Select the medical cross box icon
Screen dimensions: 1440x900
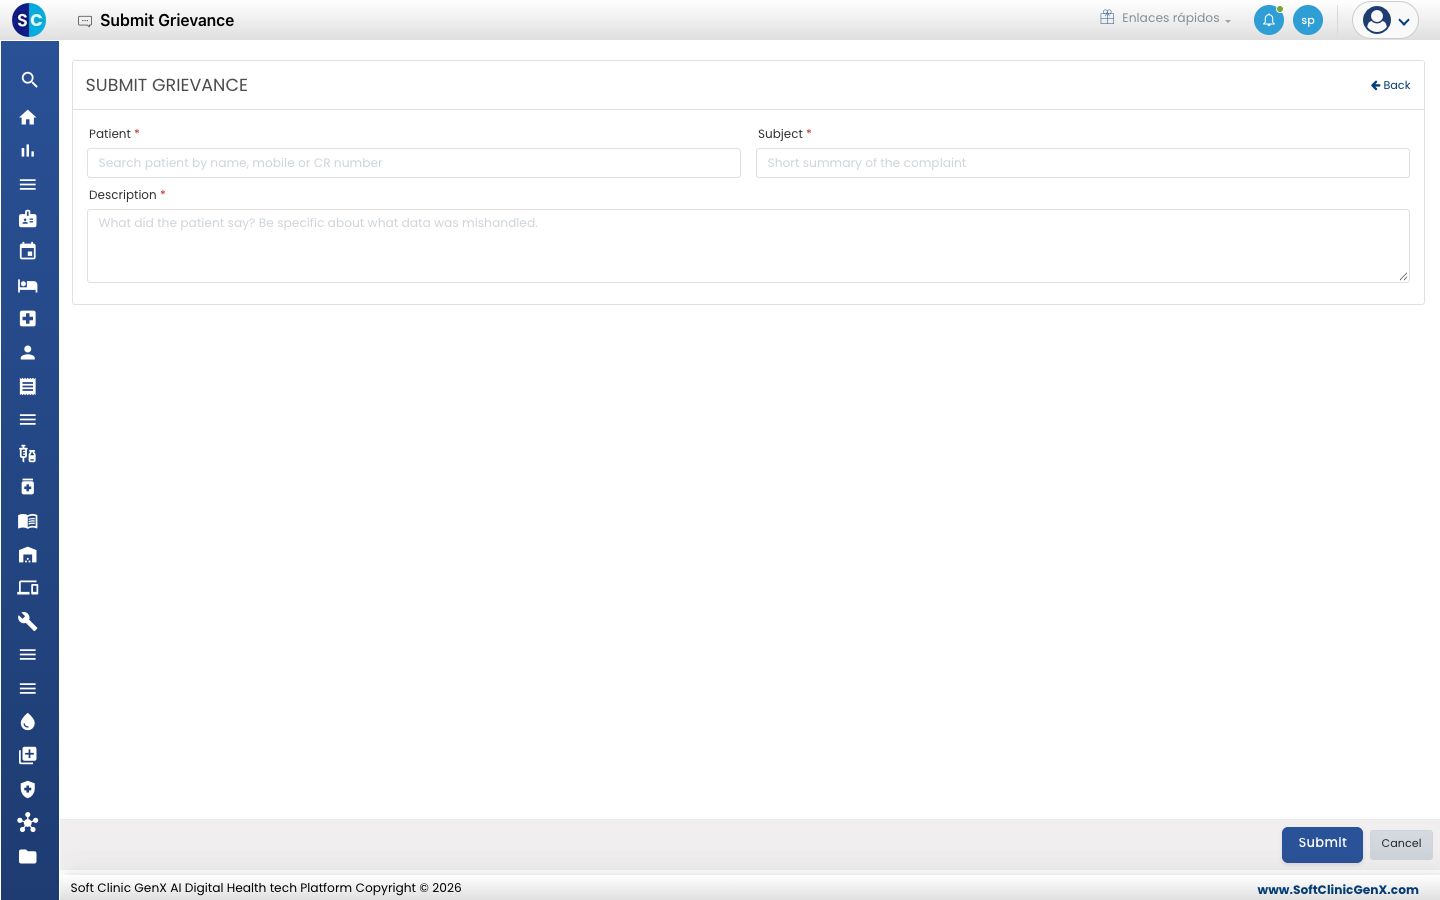[28, 319]
